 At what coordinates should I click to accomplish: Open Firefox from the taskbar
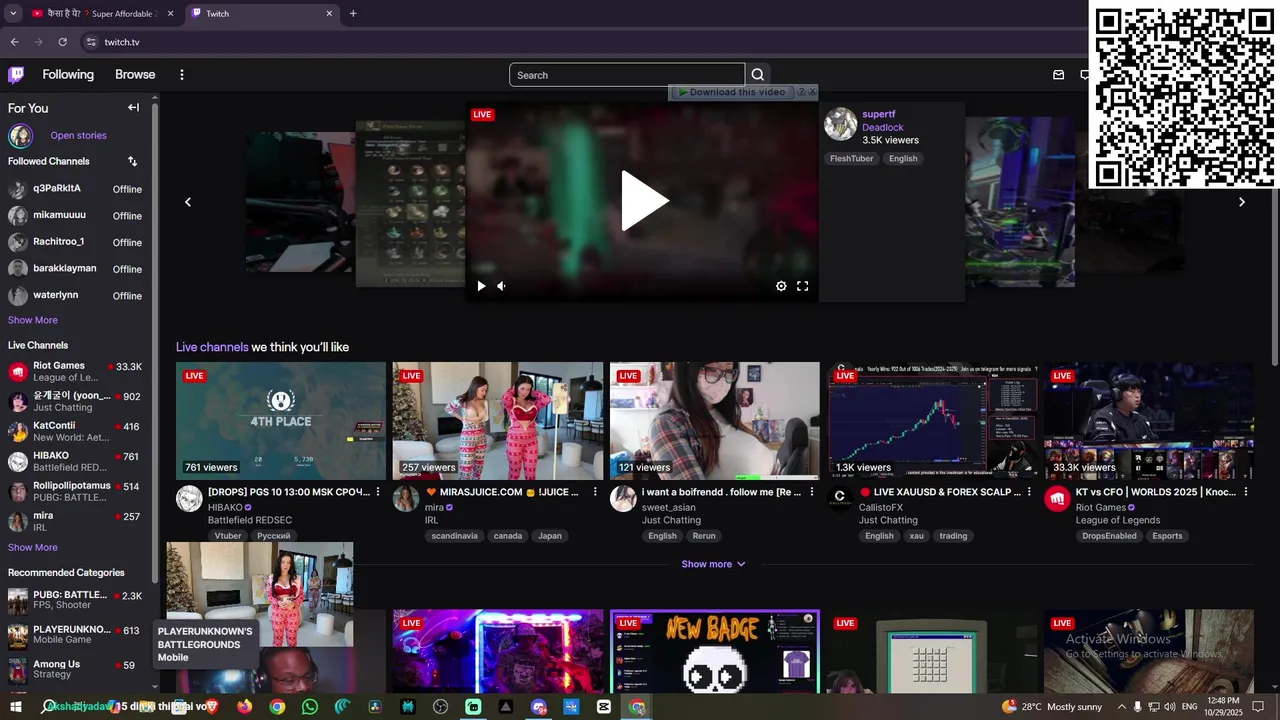tap(245, 707)
